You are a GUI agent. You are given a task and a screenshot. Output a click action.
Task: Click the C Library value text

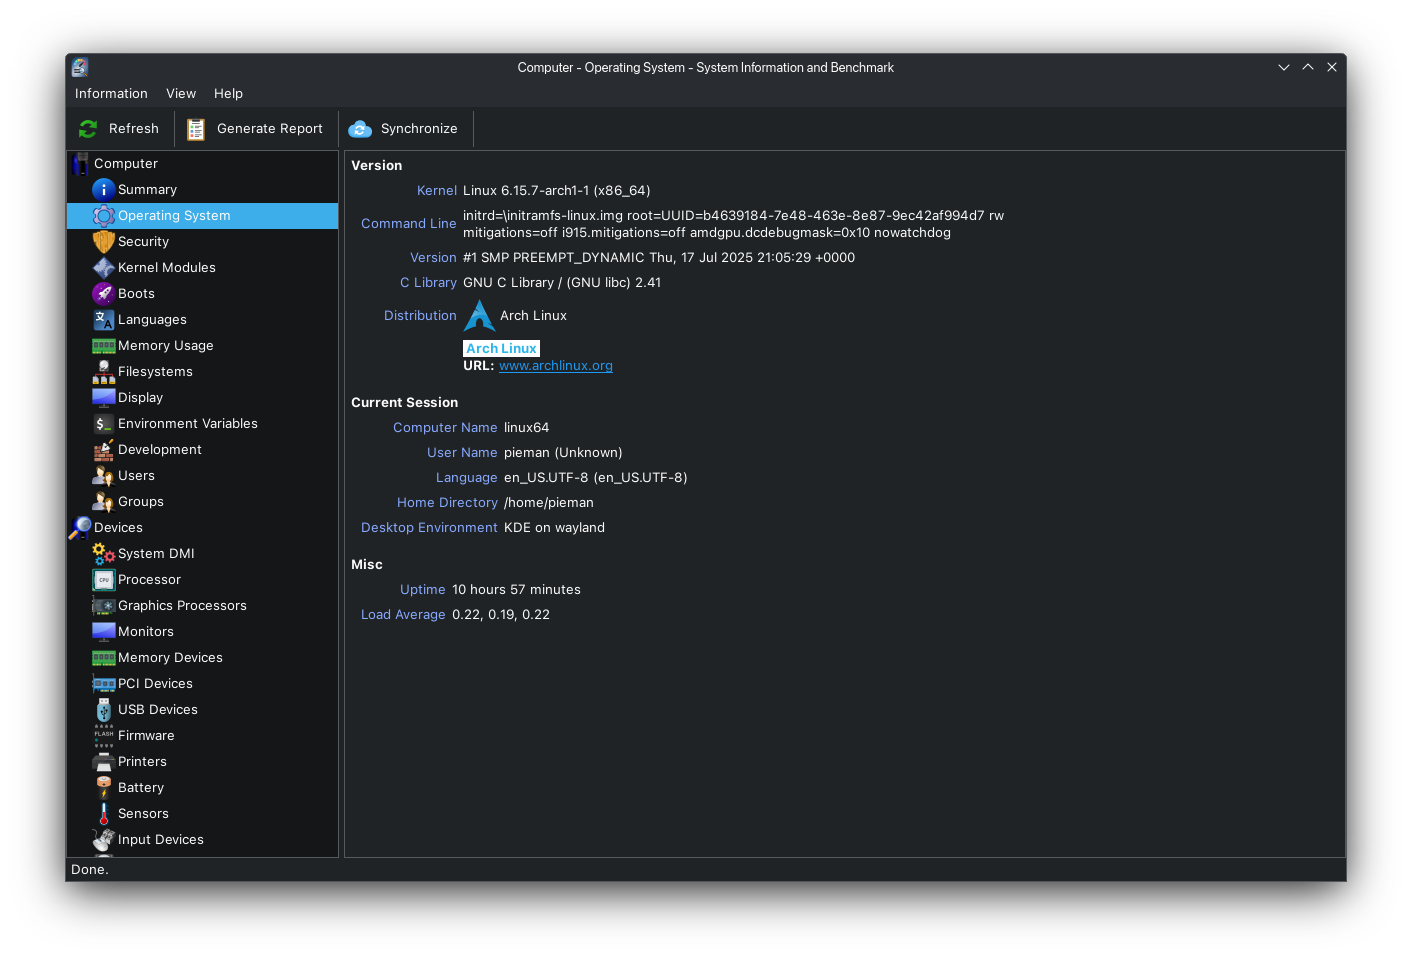tap(562, 282)
